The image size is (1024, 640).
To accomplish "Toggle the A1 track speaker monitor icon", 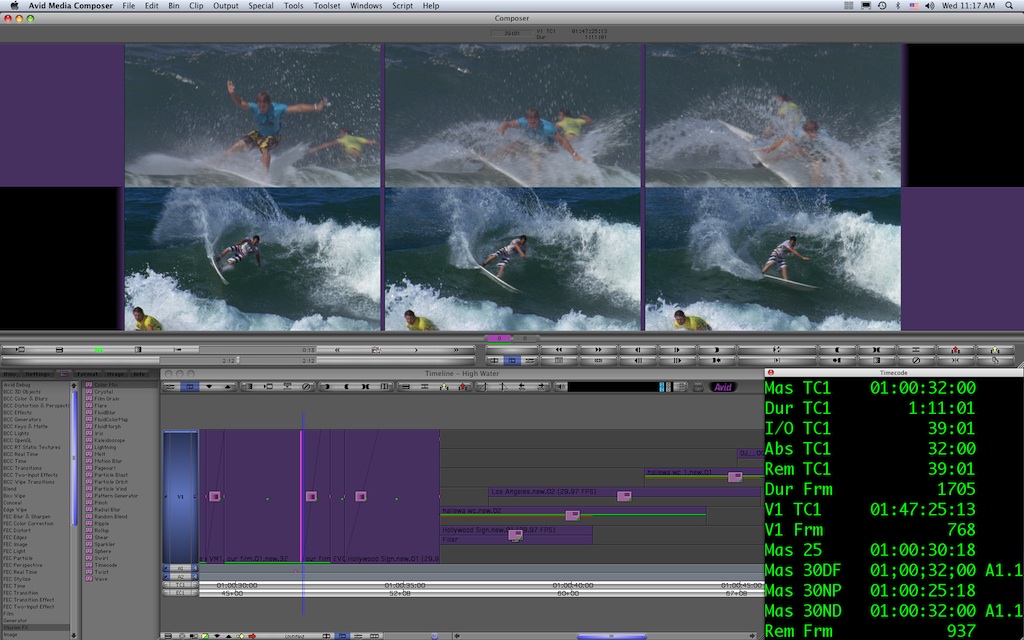I will [x=195, y=568].
